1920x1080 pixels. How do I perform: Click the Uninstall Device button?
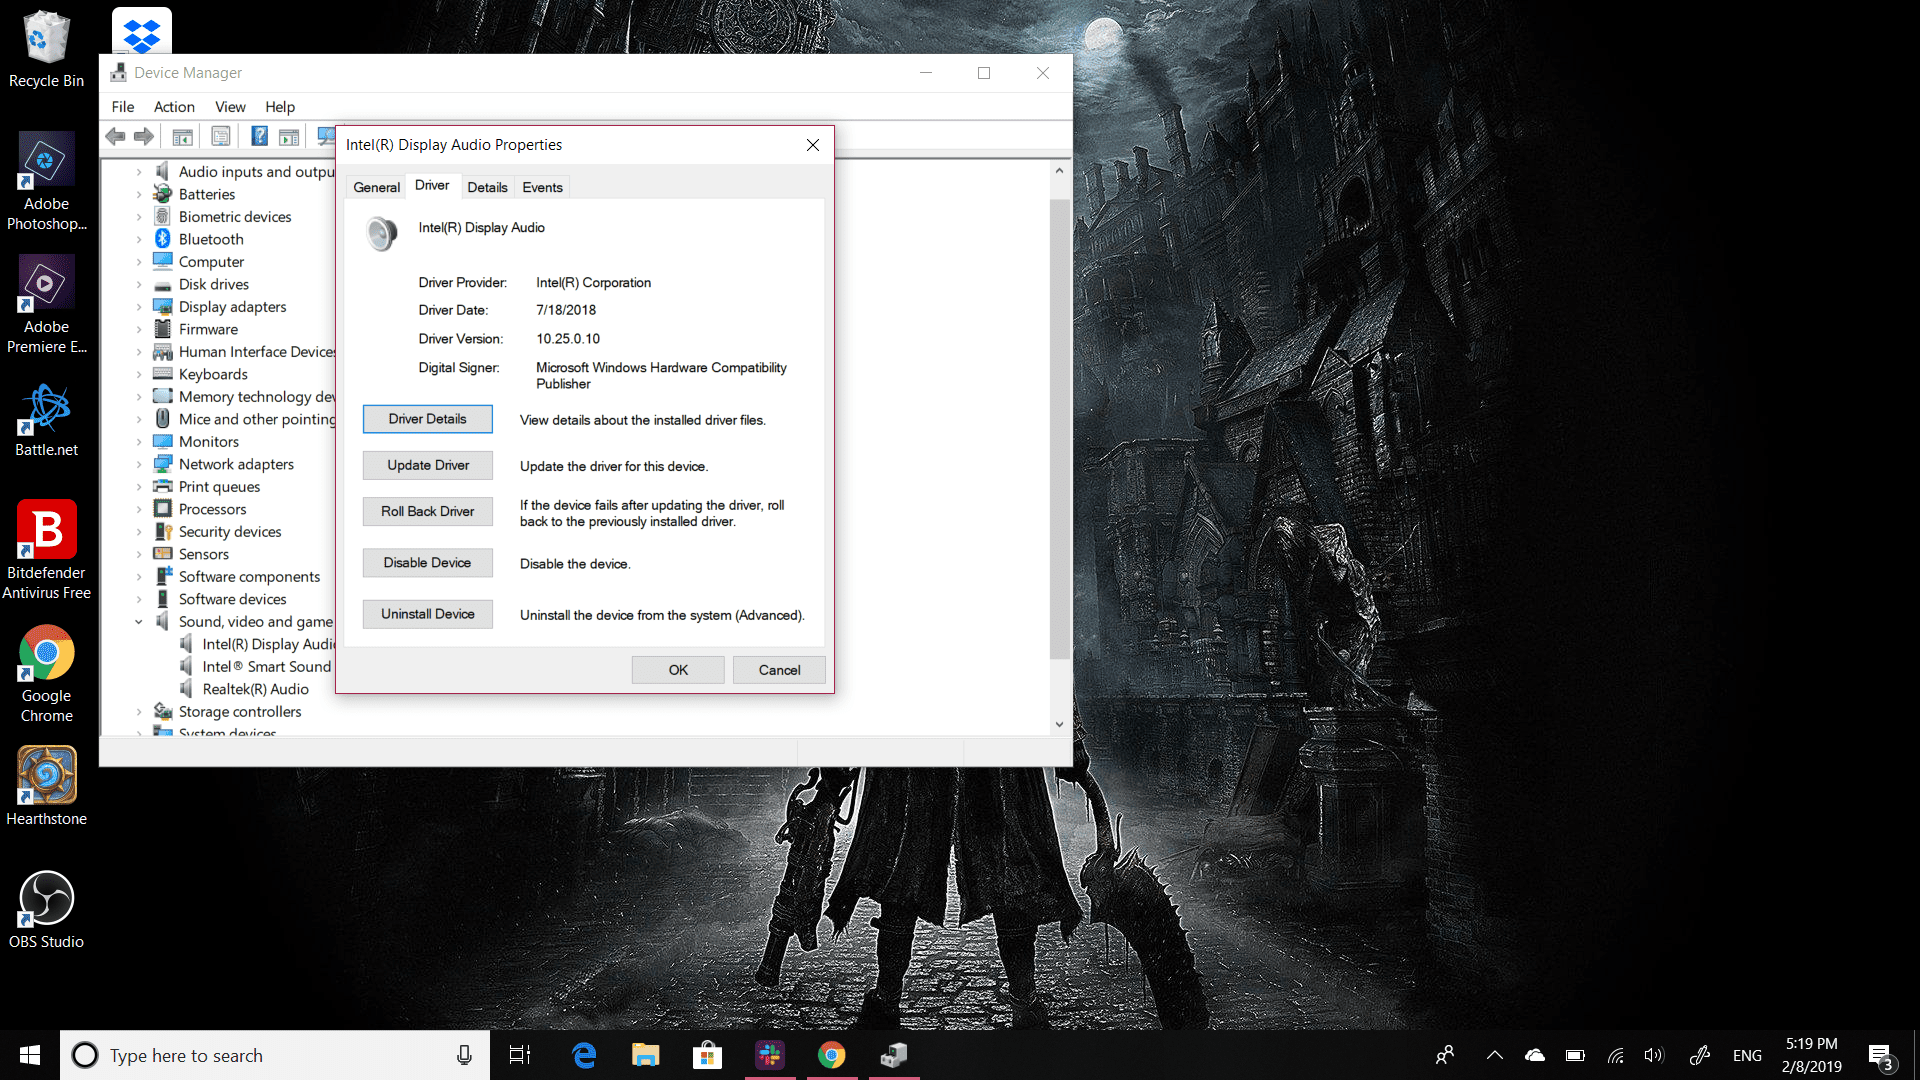(x=428, y=614)
